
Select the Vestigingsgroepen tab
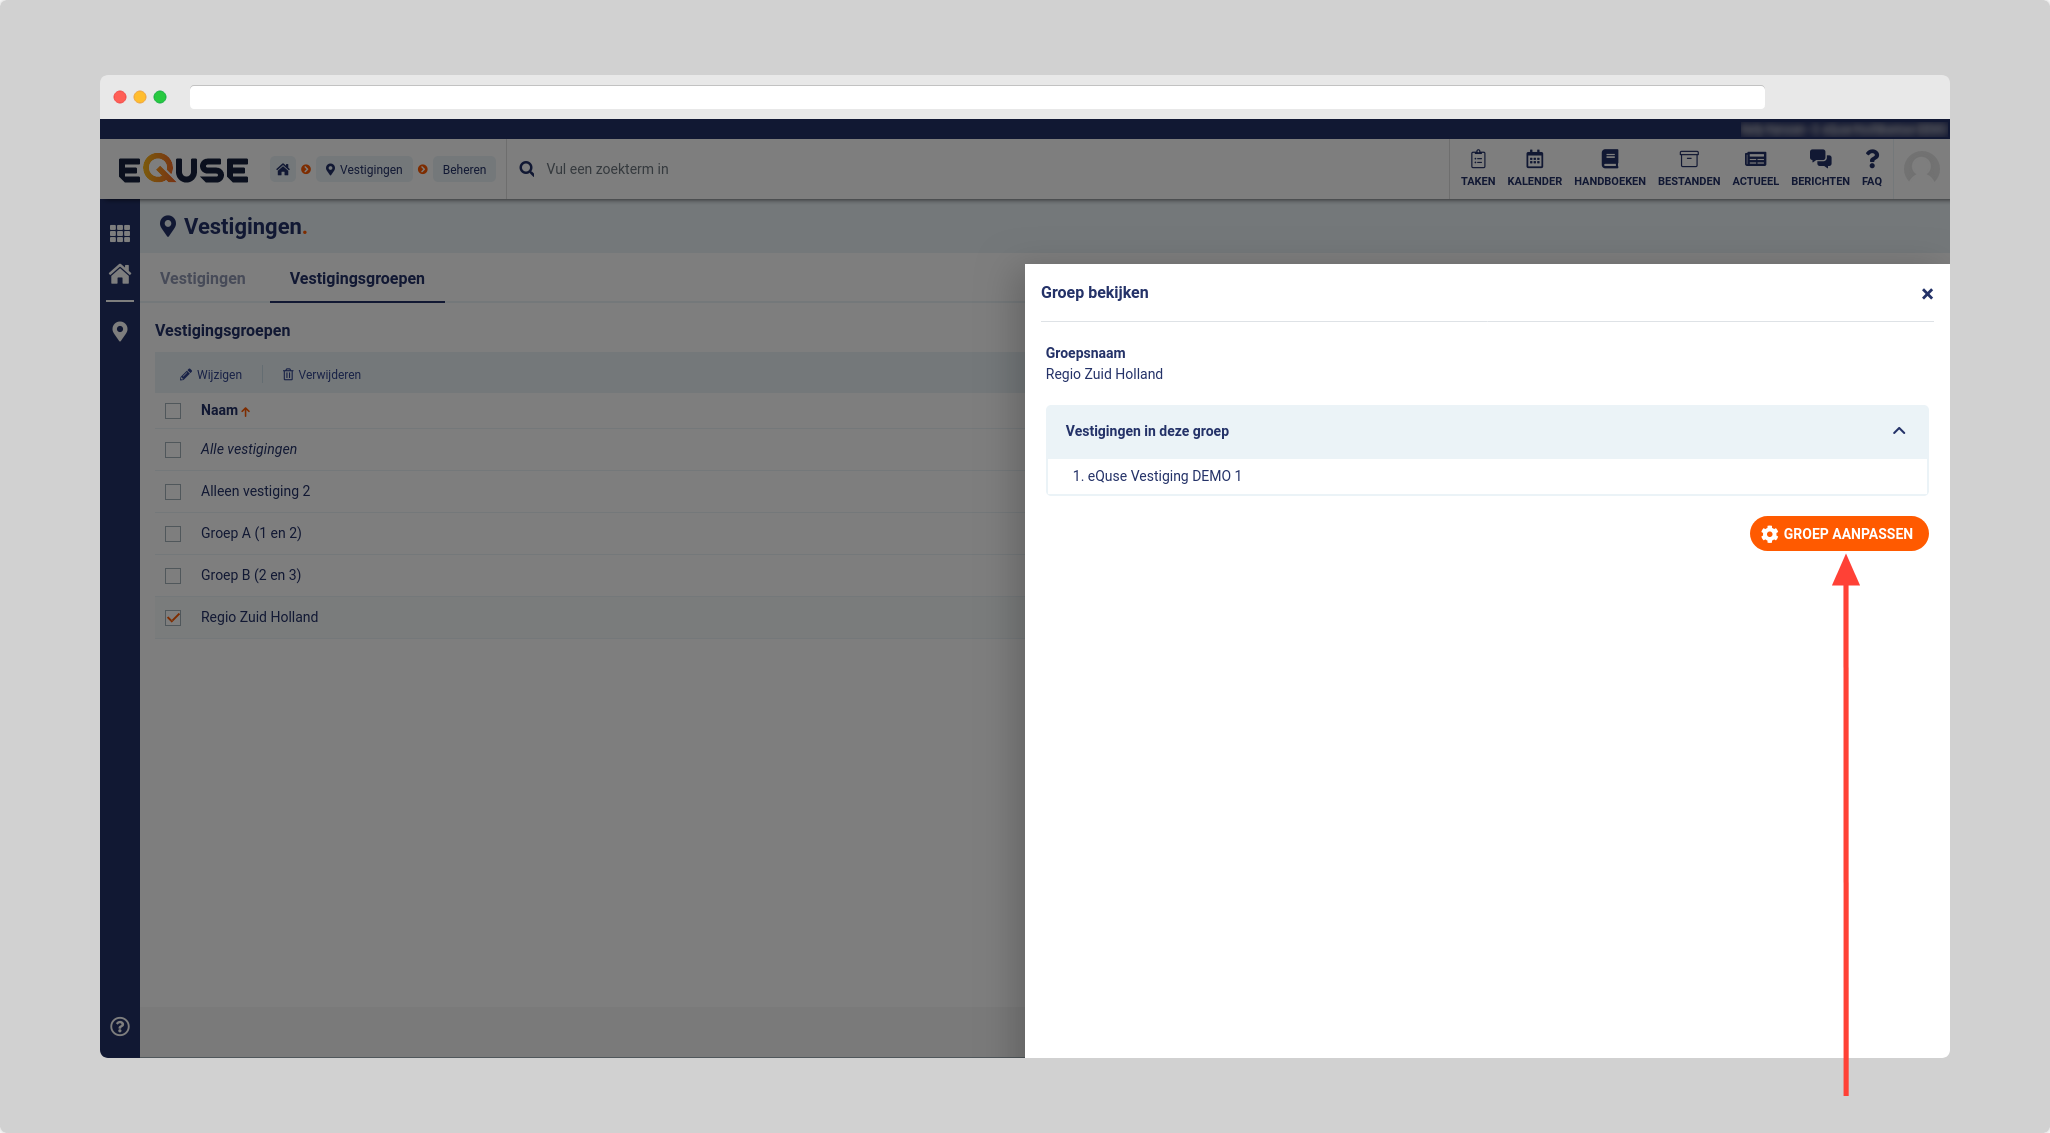point(357,278)
